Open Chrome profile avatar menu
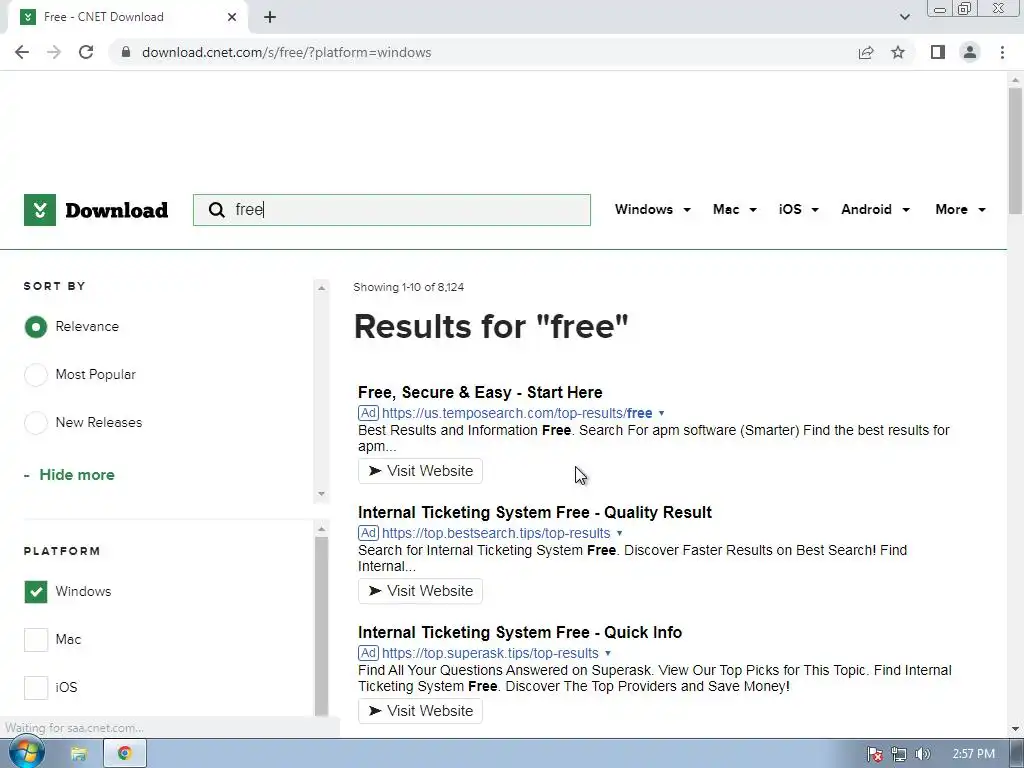The image size is (1024, 768). (x=970, y=52)
